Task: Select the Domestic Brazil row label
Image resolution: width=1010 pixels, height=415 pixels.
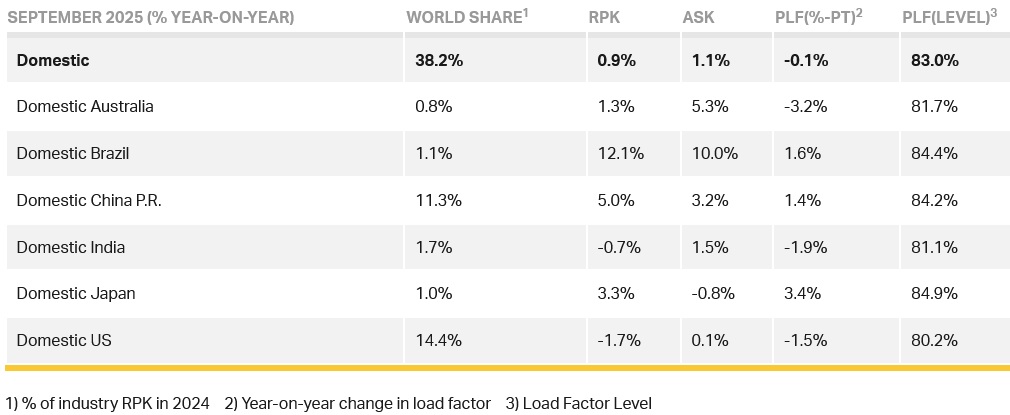Action: pyautogui.click(x=73, y=153)
